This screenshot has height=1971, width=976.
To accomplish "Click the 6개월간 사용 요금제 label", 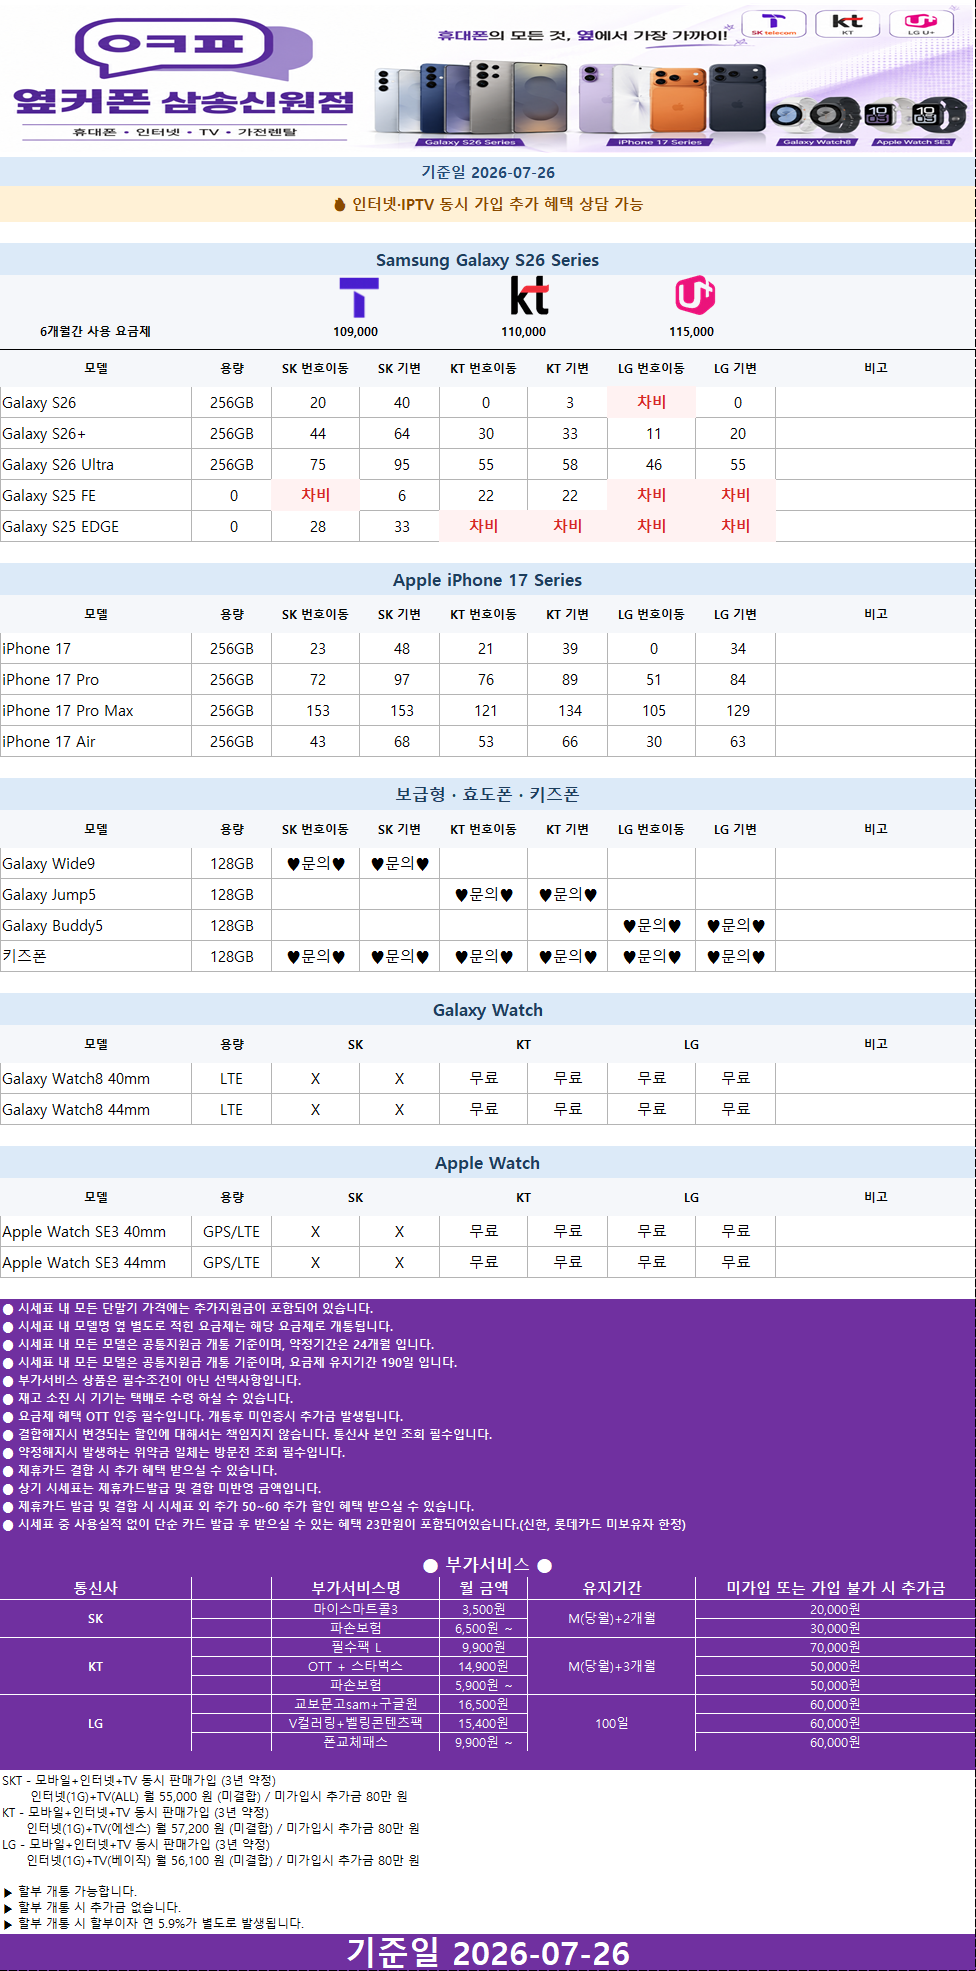I will click(95, 331).
